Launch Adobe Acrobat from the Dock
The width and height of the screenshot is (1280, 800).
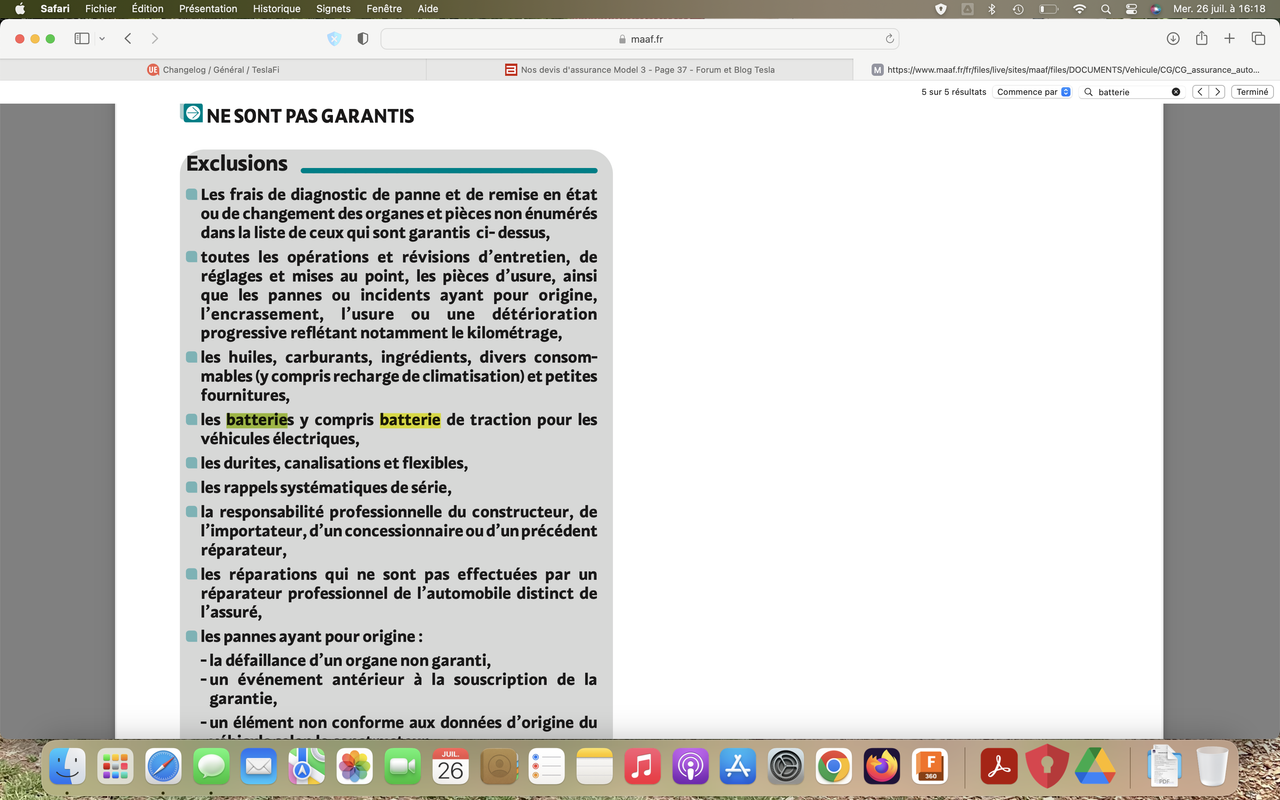pyautogui.click(x=999, y=767)
